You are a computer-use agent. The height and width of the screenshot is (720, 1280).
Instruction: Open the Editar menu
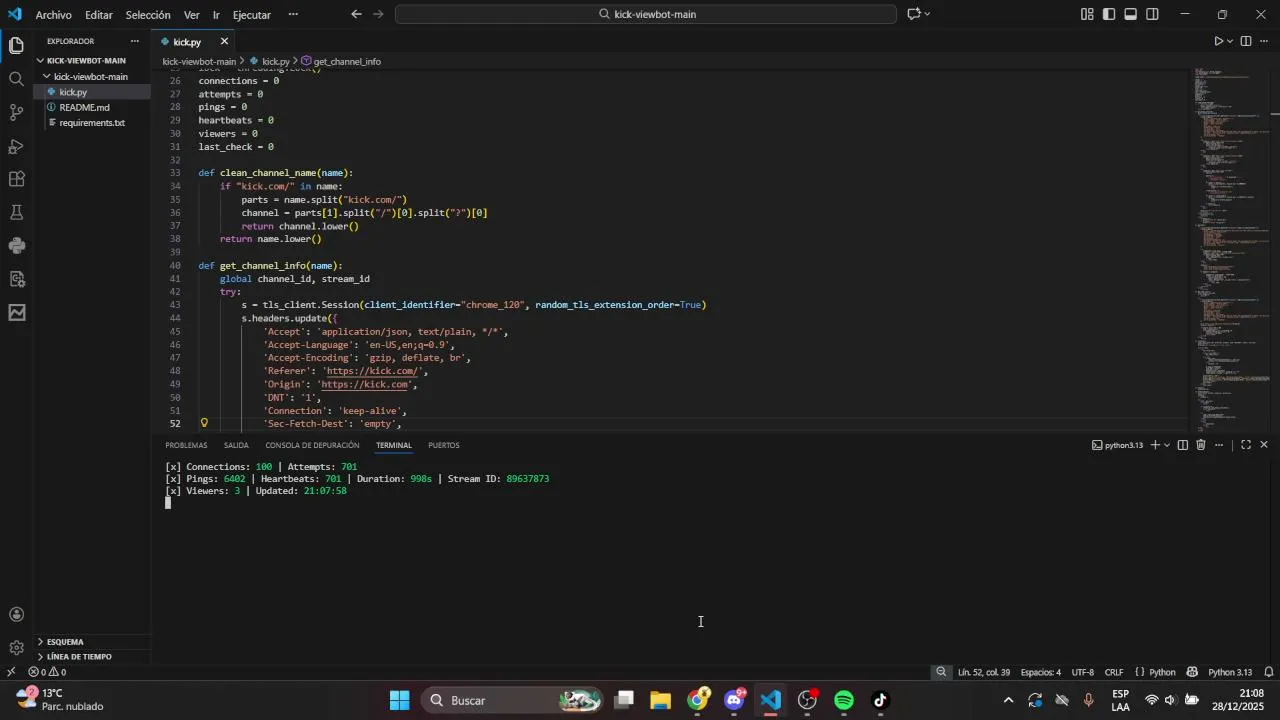[99, 15]
